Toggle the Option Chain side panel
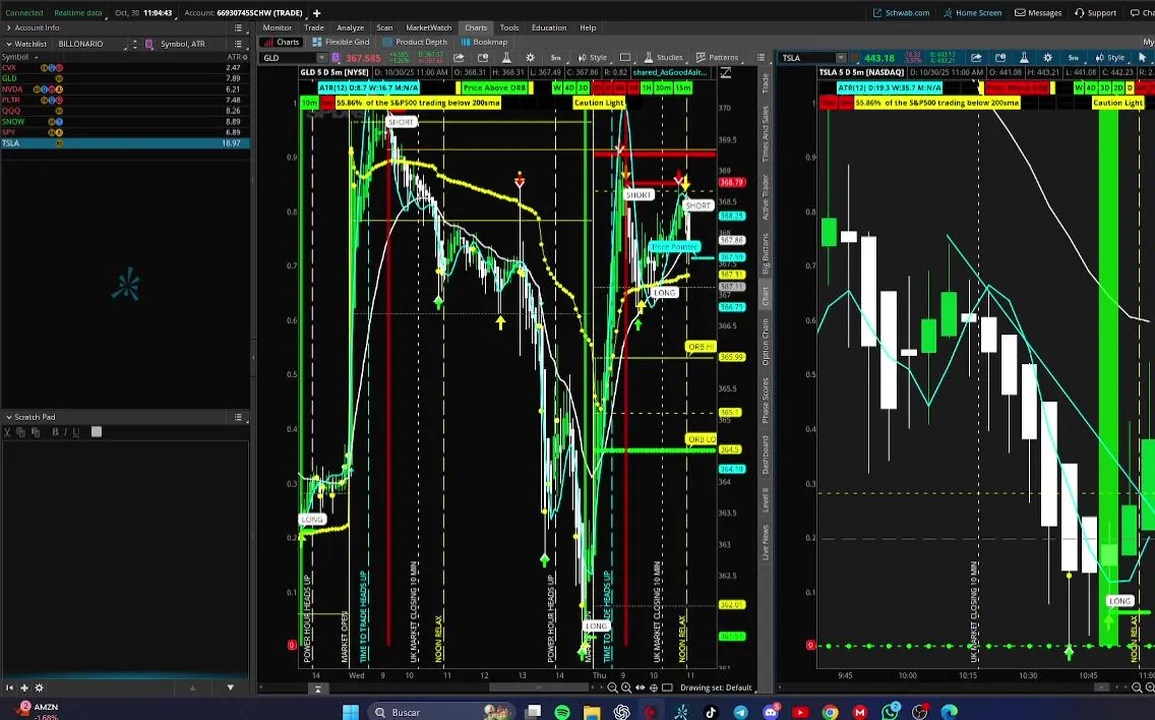The image size is (1155, 720). point(765,341)
